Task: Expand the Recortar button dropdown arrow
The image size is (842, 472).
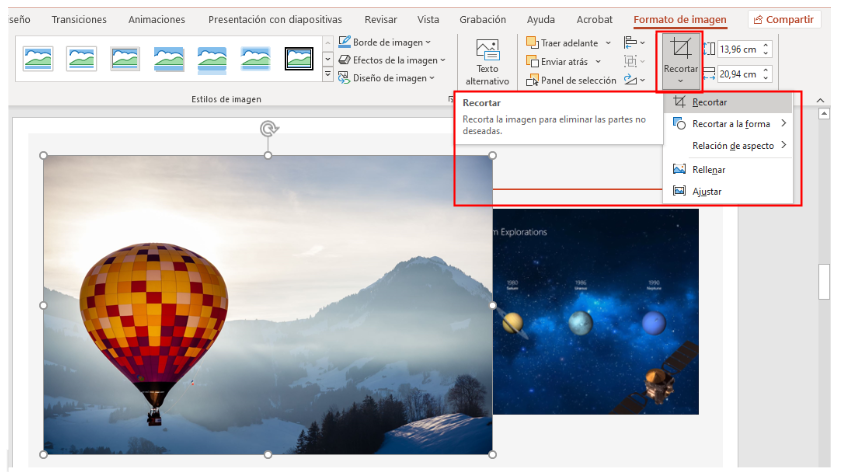Action: click(680, 81)
